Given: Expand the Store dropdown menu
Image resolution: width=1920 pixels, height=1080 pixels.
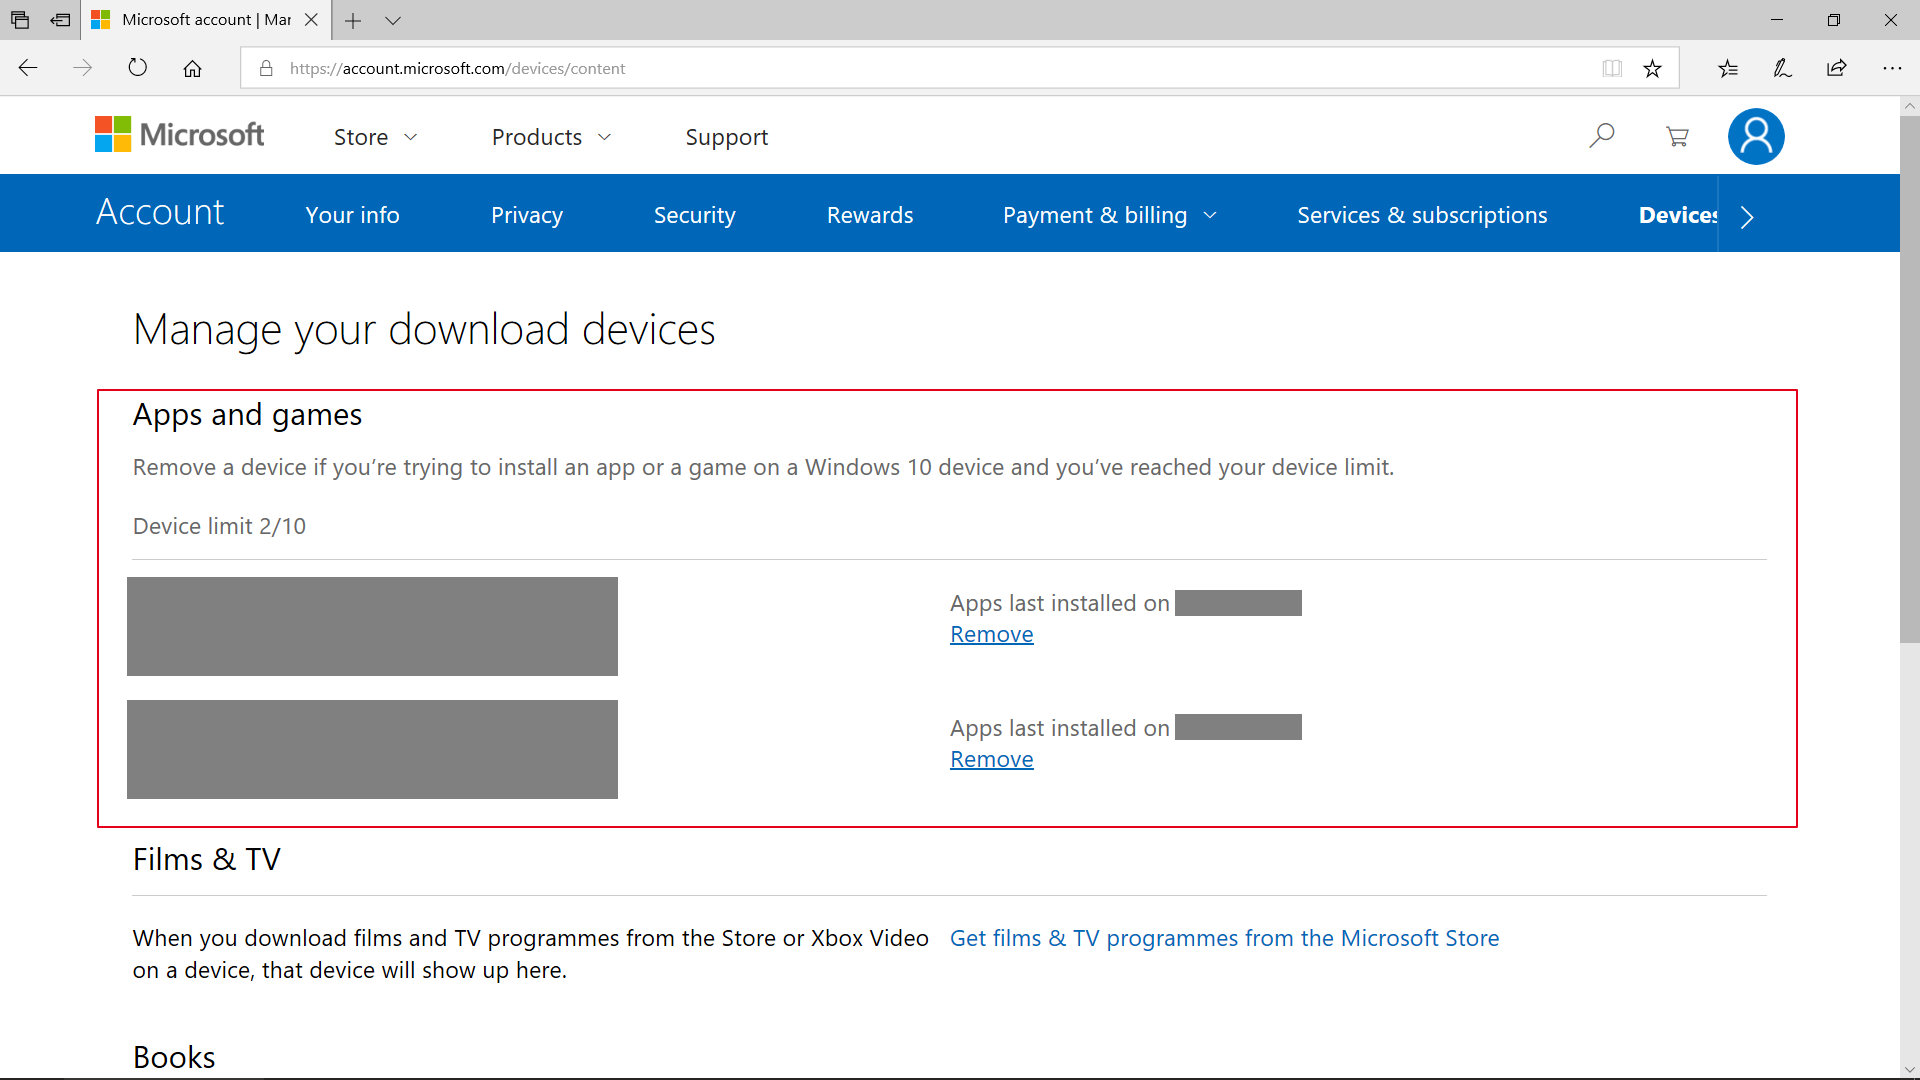Looking at the screenshot, I should (375, 137).
